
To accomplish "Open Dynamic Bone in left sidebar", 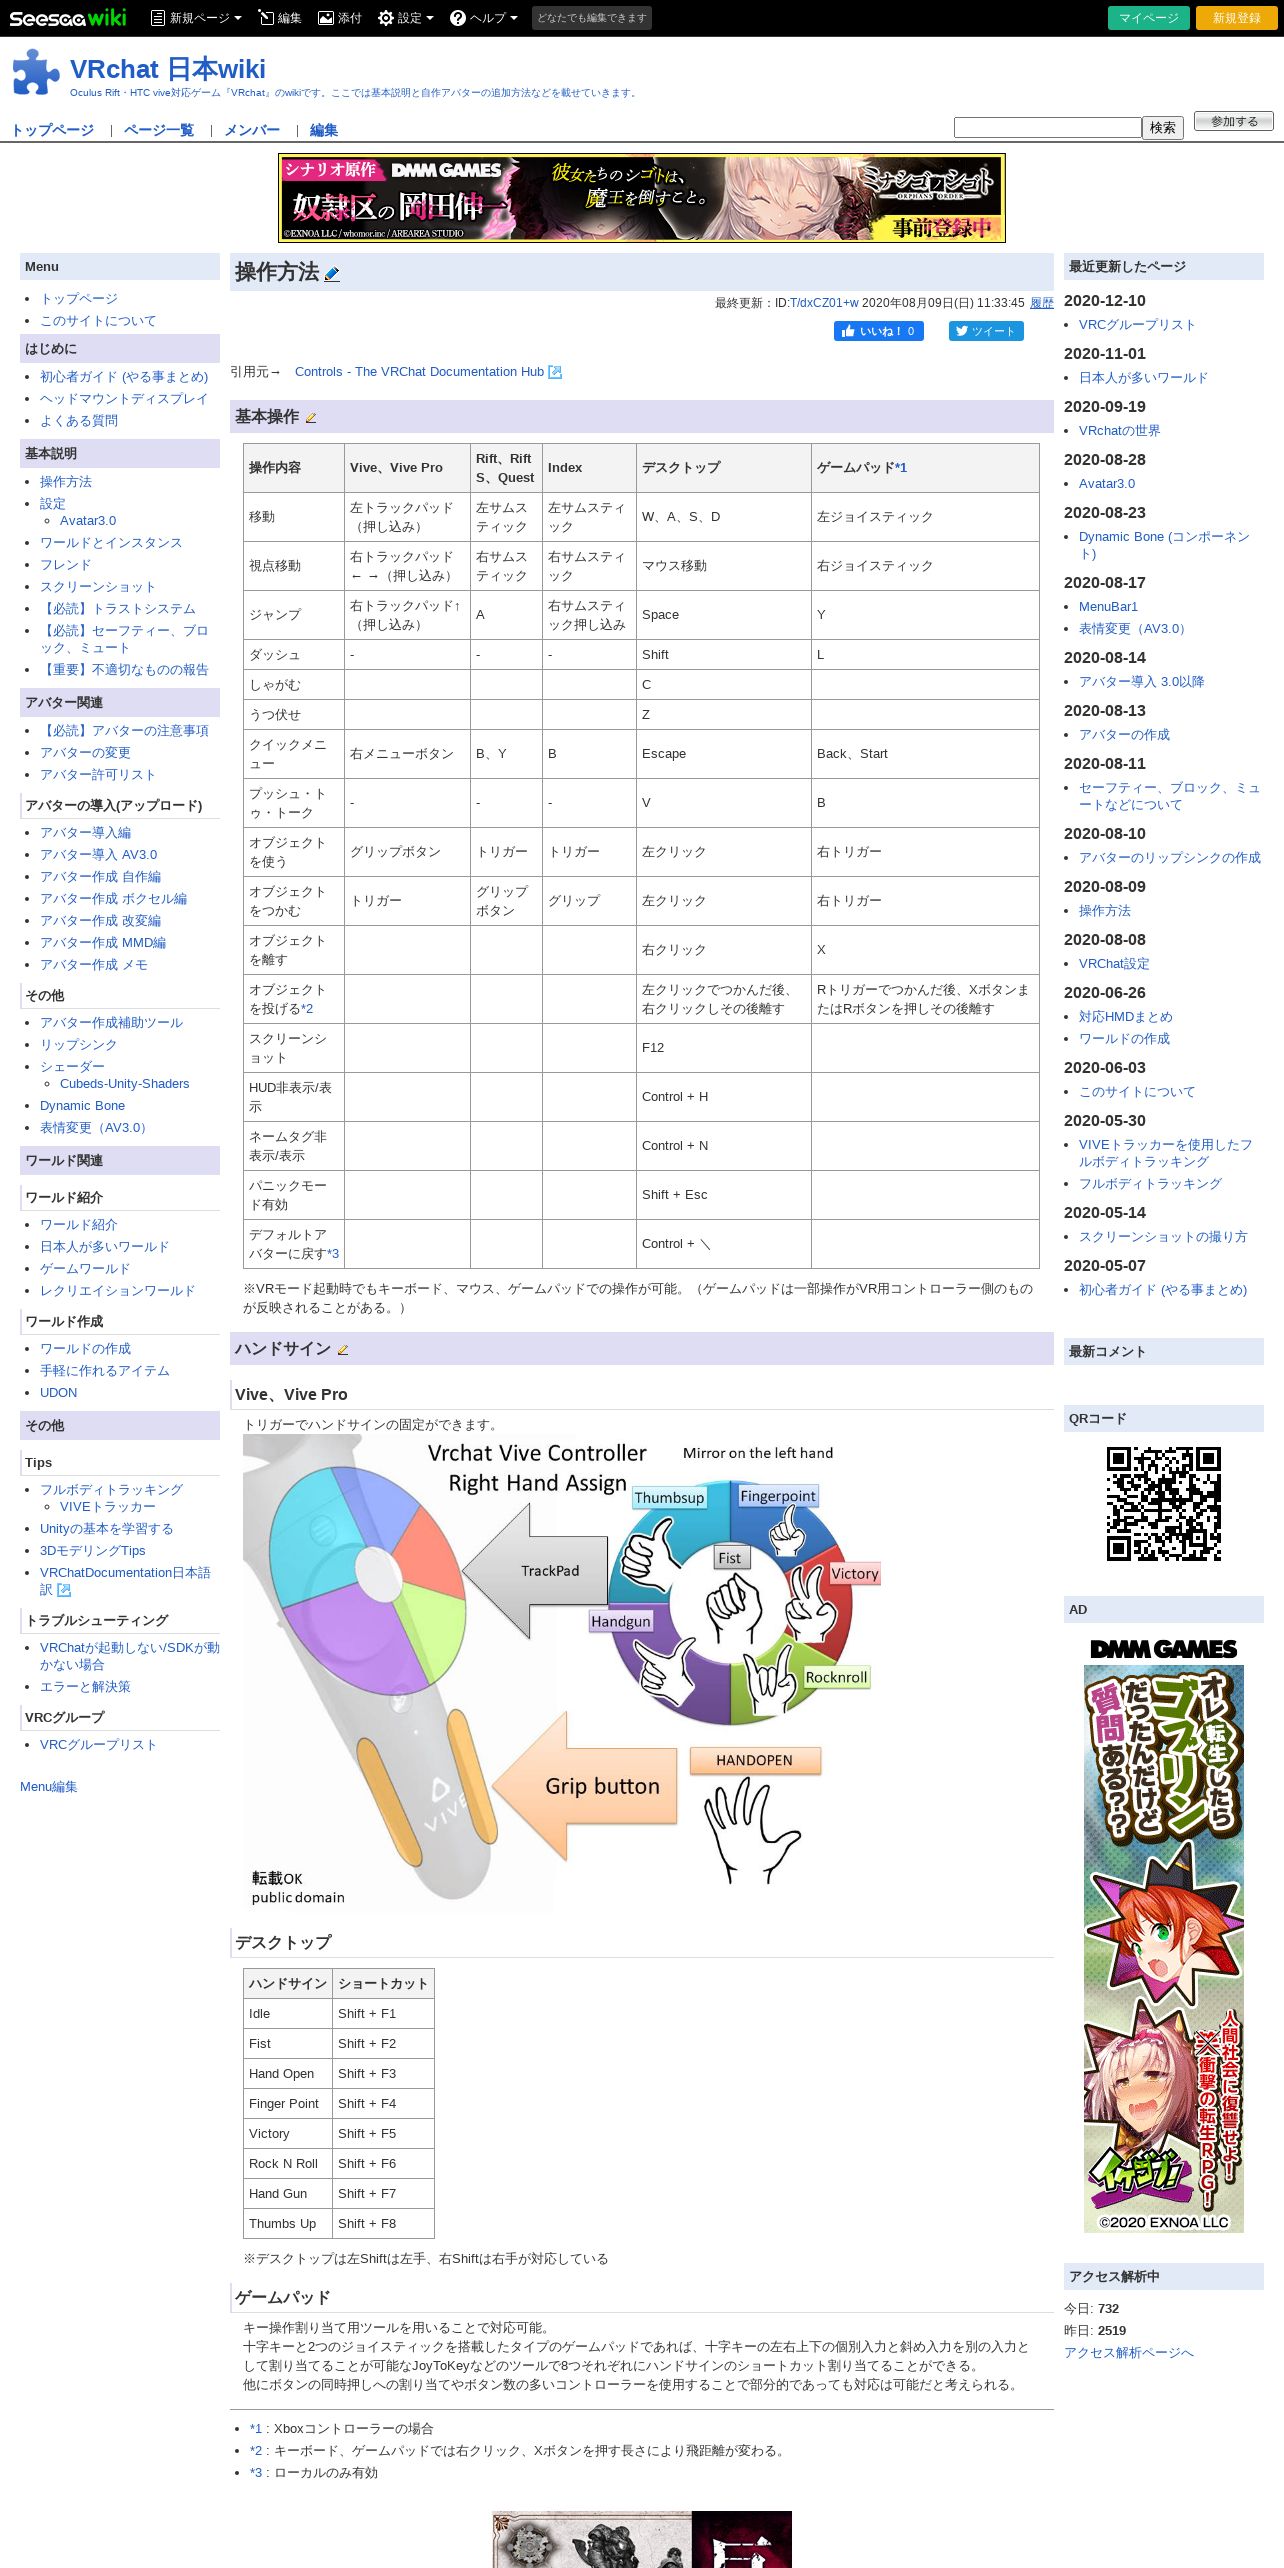I will tap(82, 1106).
